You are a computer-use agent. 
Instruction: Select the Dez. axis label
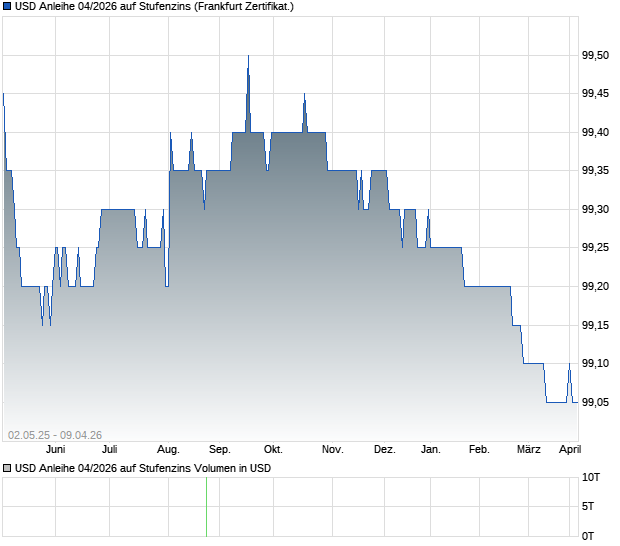click(x=385, y=450)
